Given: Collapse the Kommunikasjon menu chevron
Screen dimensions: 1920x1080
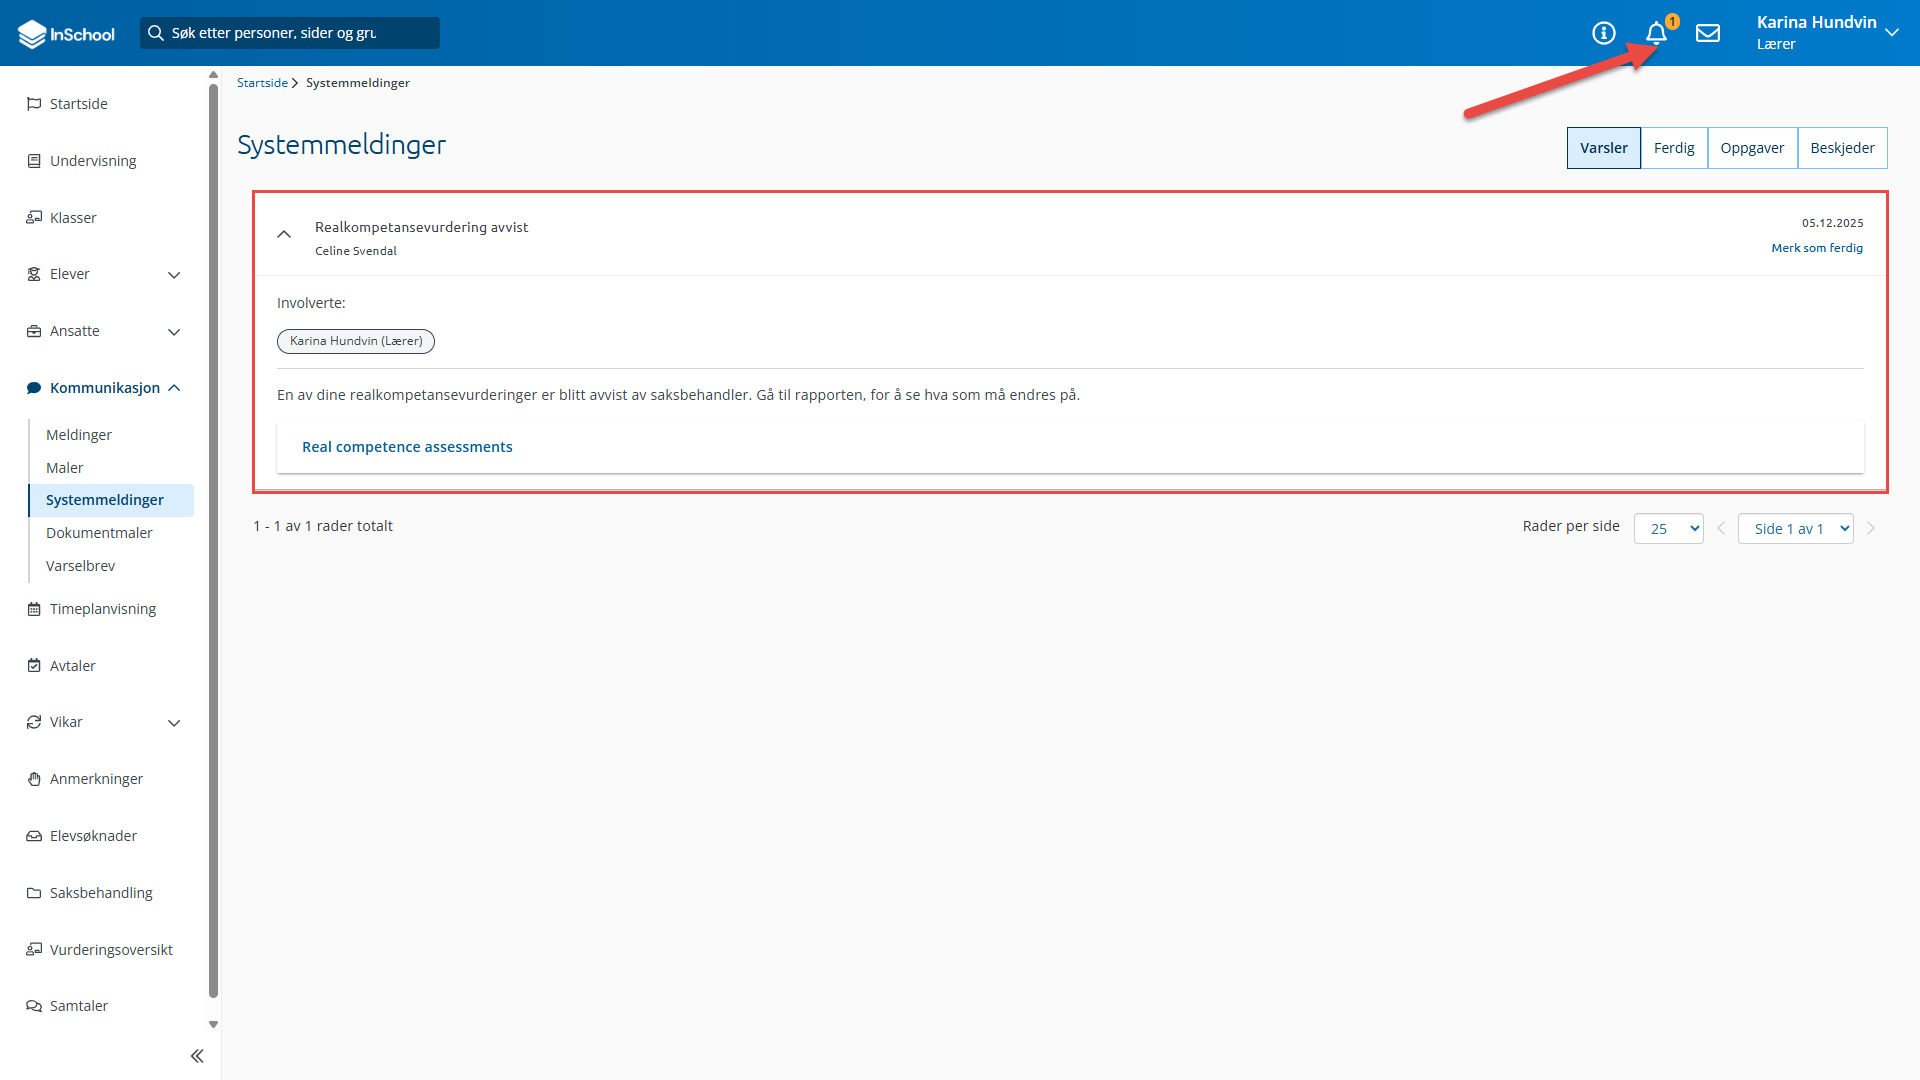Looking at the screenshot, I should click(174, 388).
